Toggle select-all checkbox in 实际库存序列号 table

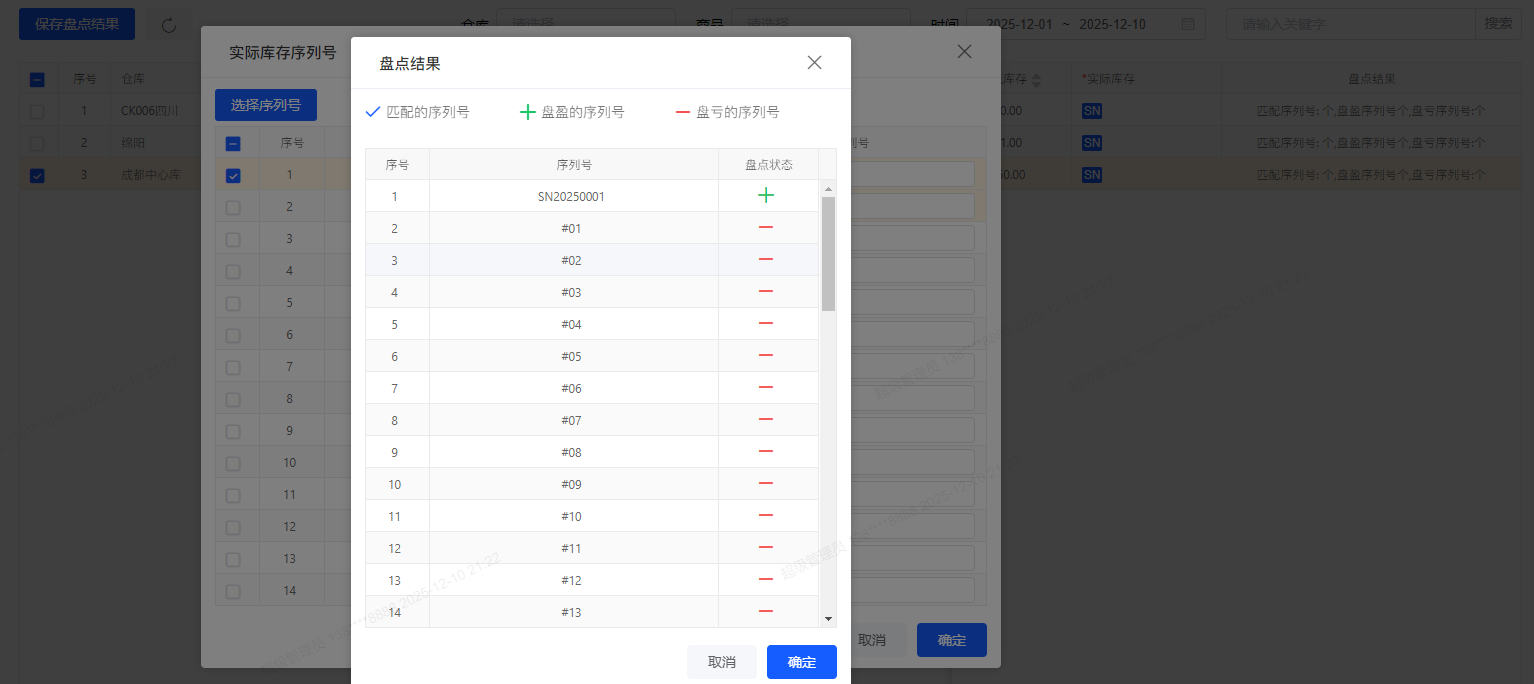tap(233, 143)
